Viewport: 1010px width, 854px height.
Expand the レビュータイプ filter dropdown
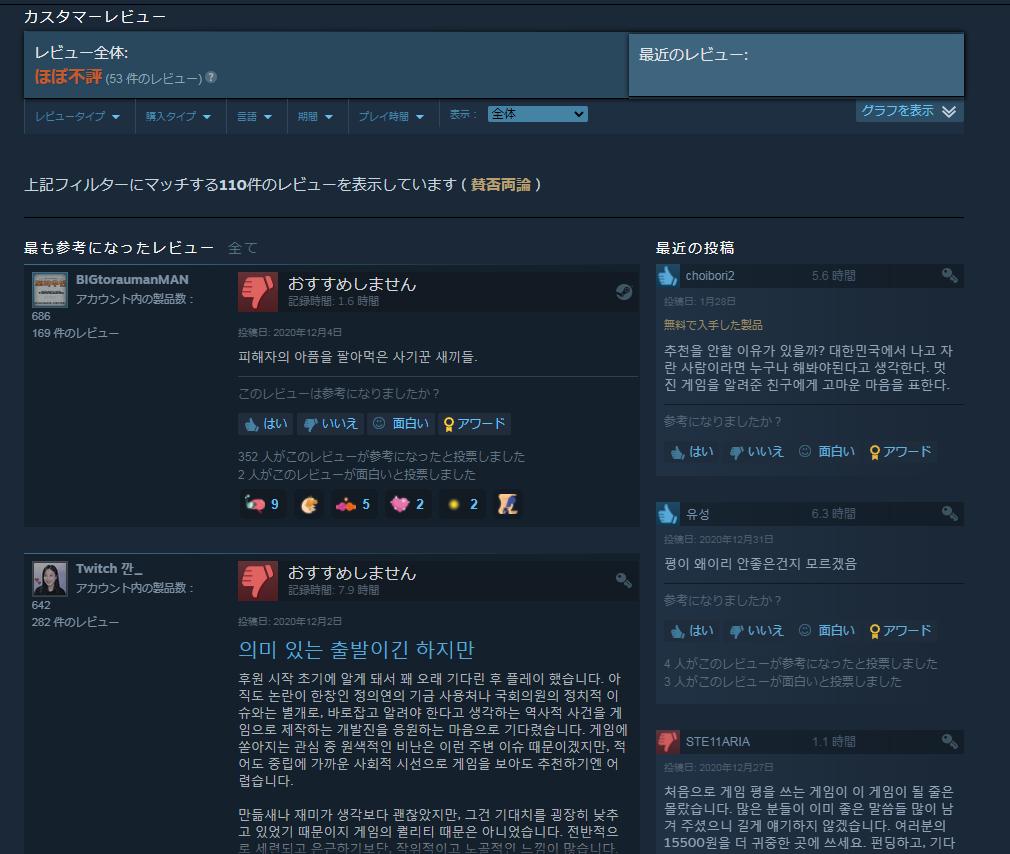(x=77, y=117)
